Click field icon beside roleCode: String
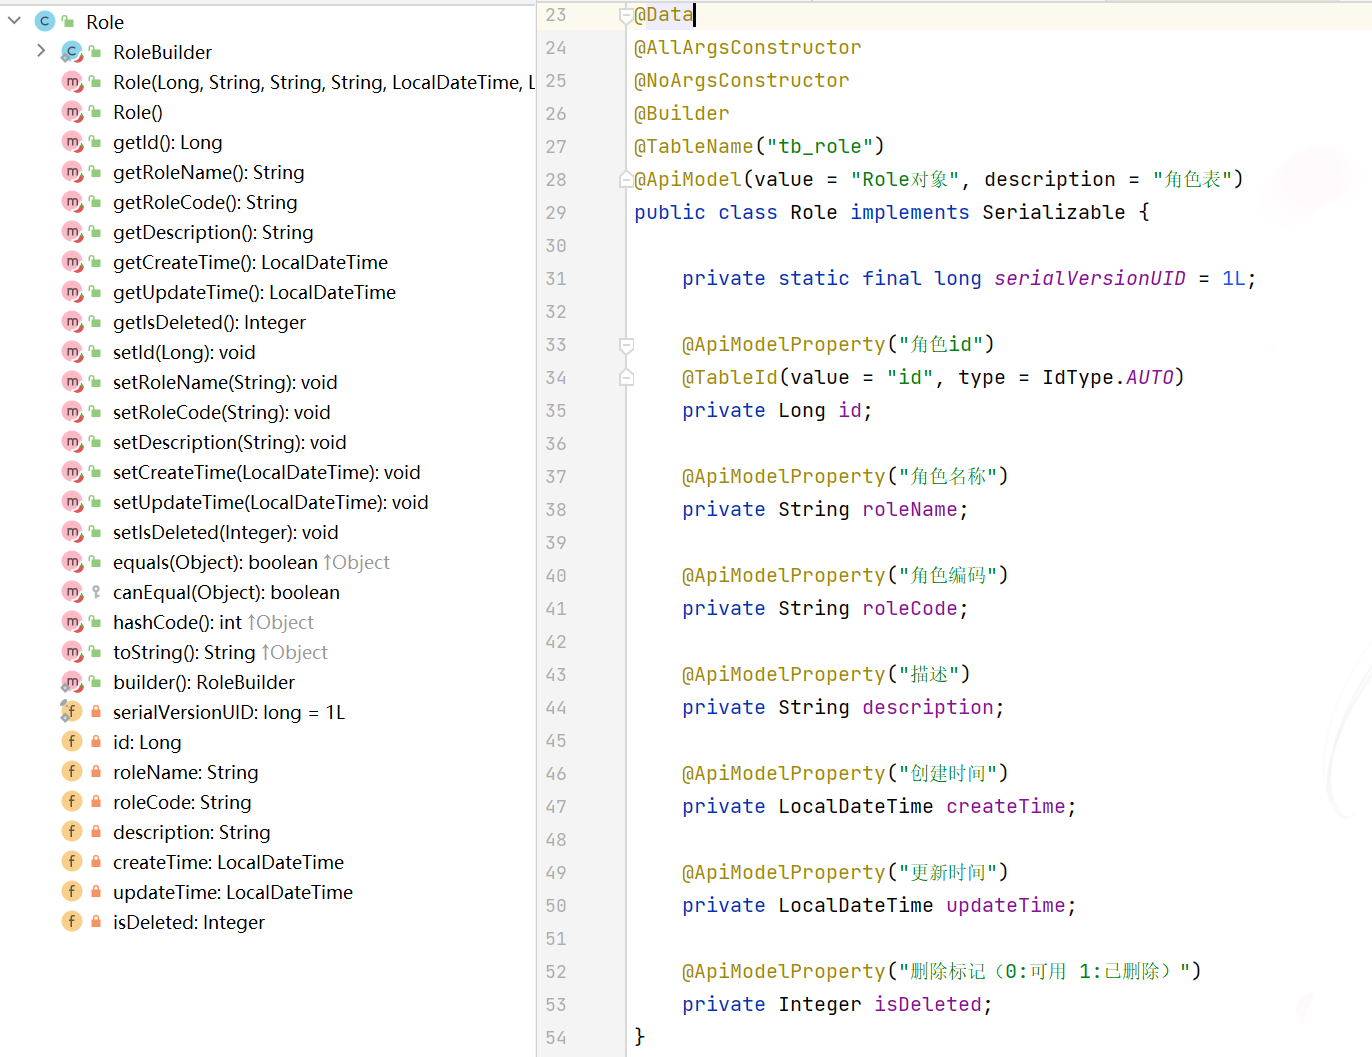The width and height of the screenshot is (1372, 1057). point(72,801)
